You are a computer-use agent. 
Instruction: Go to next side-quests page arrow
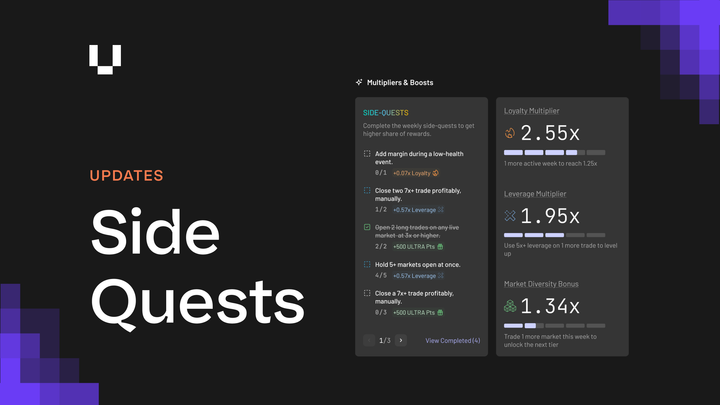click(x=401, y=340)
